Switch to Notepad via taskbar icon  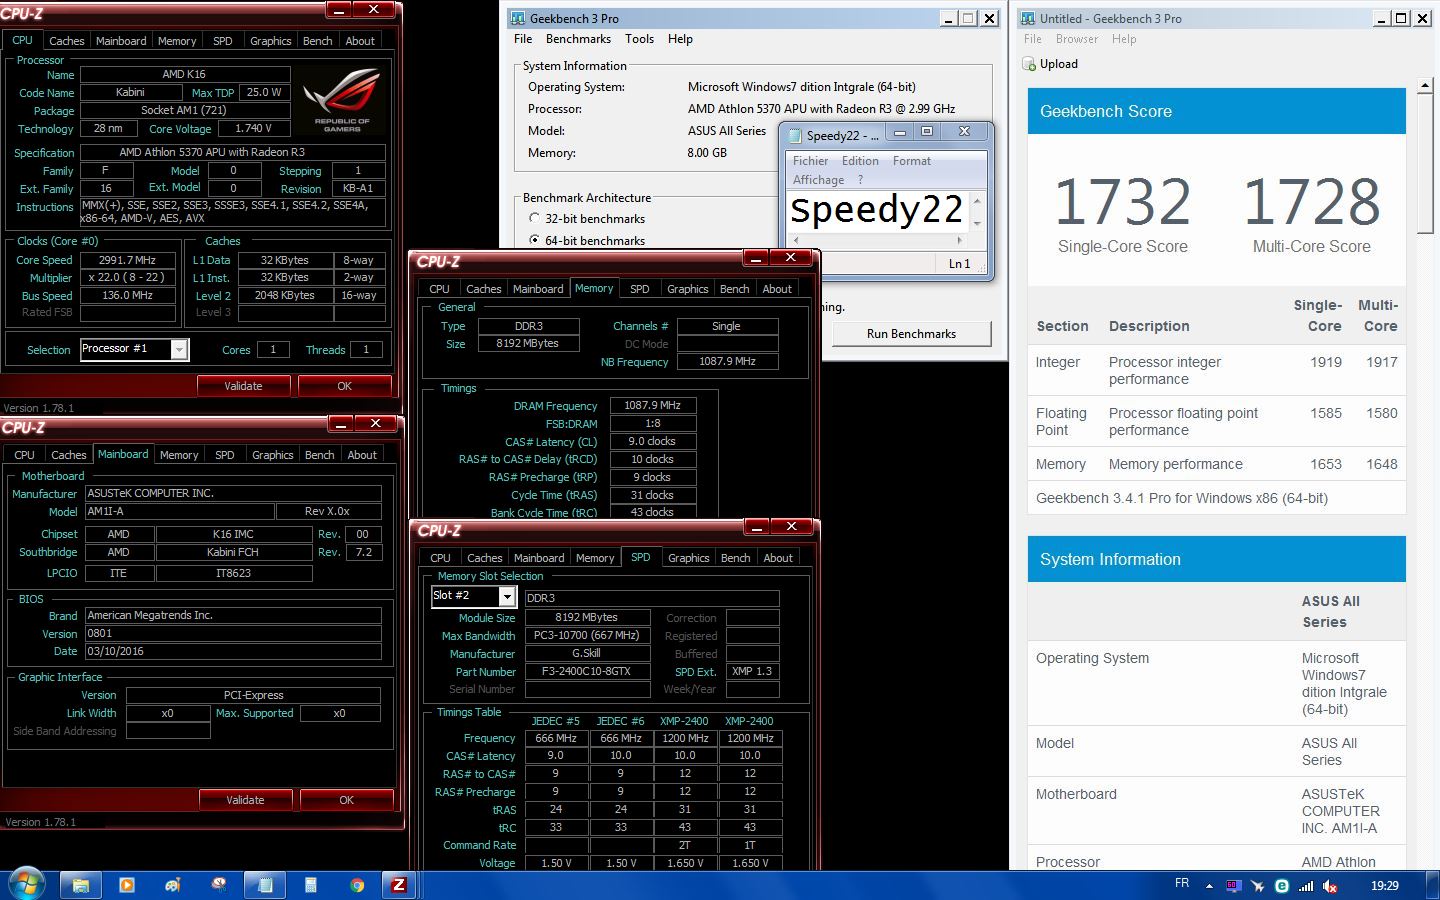(x=265, y=885)
